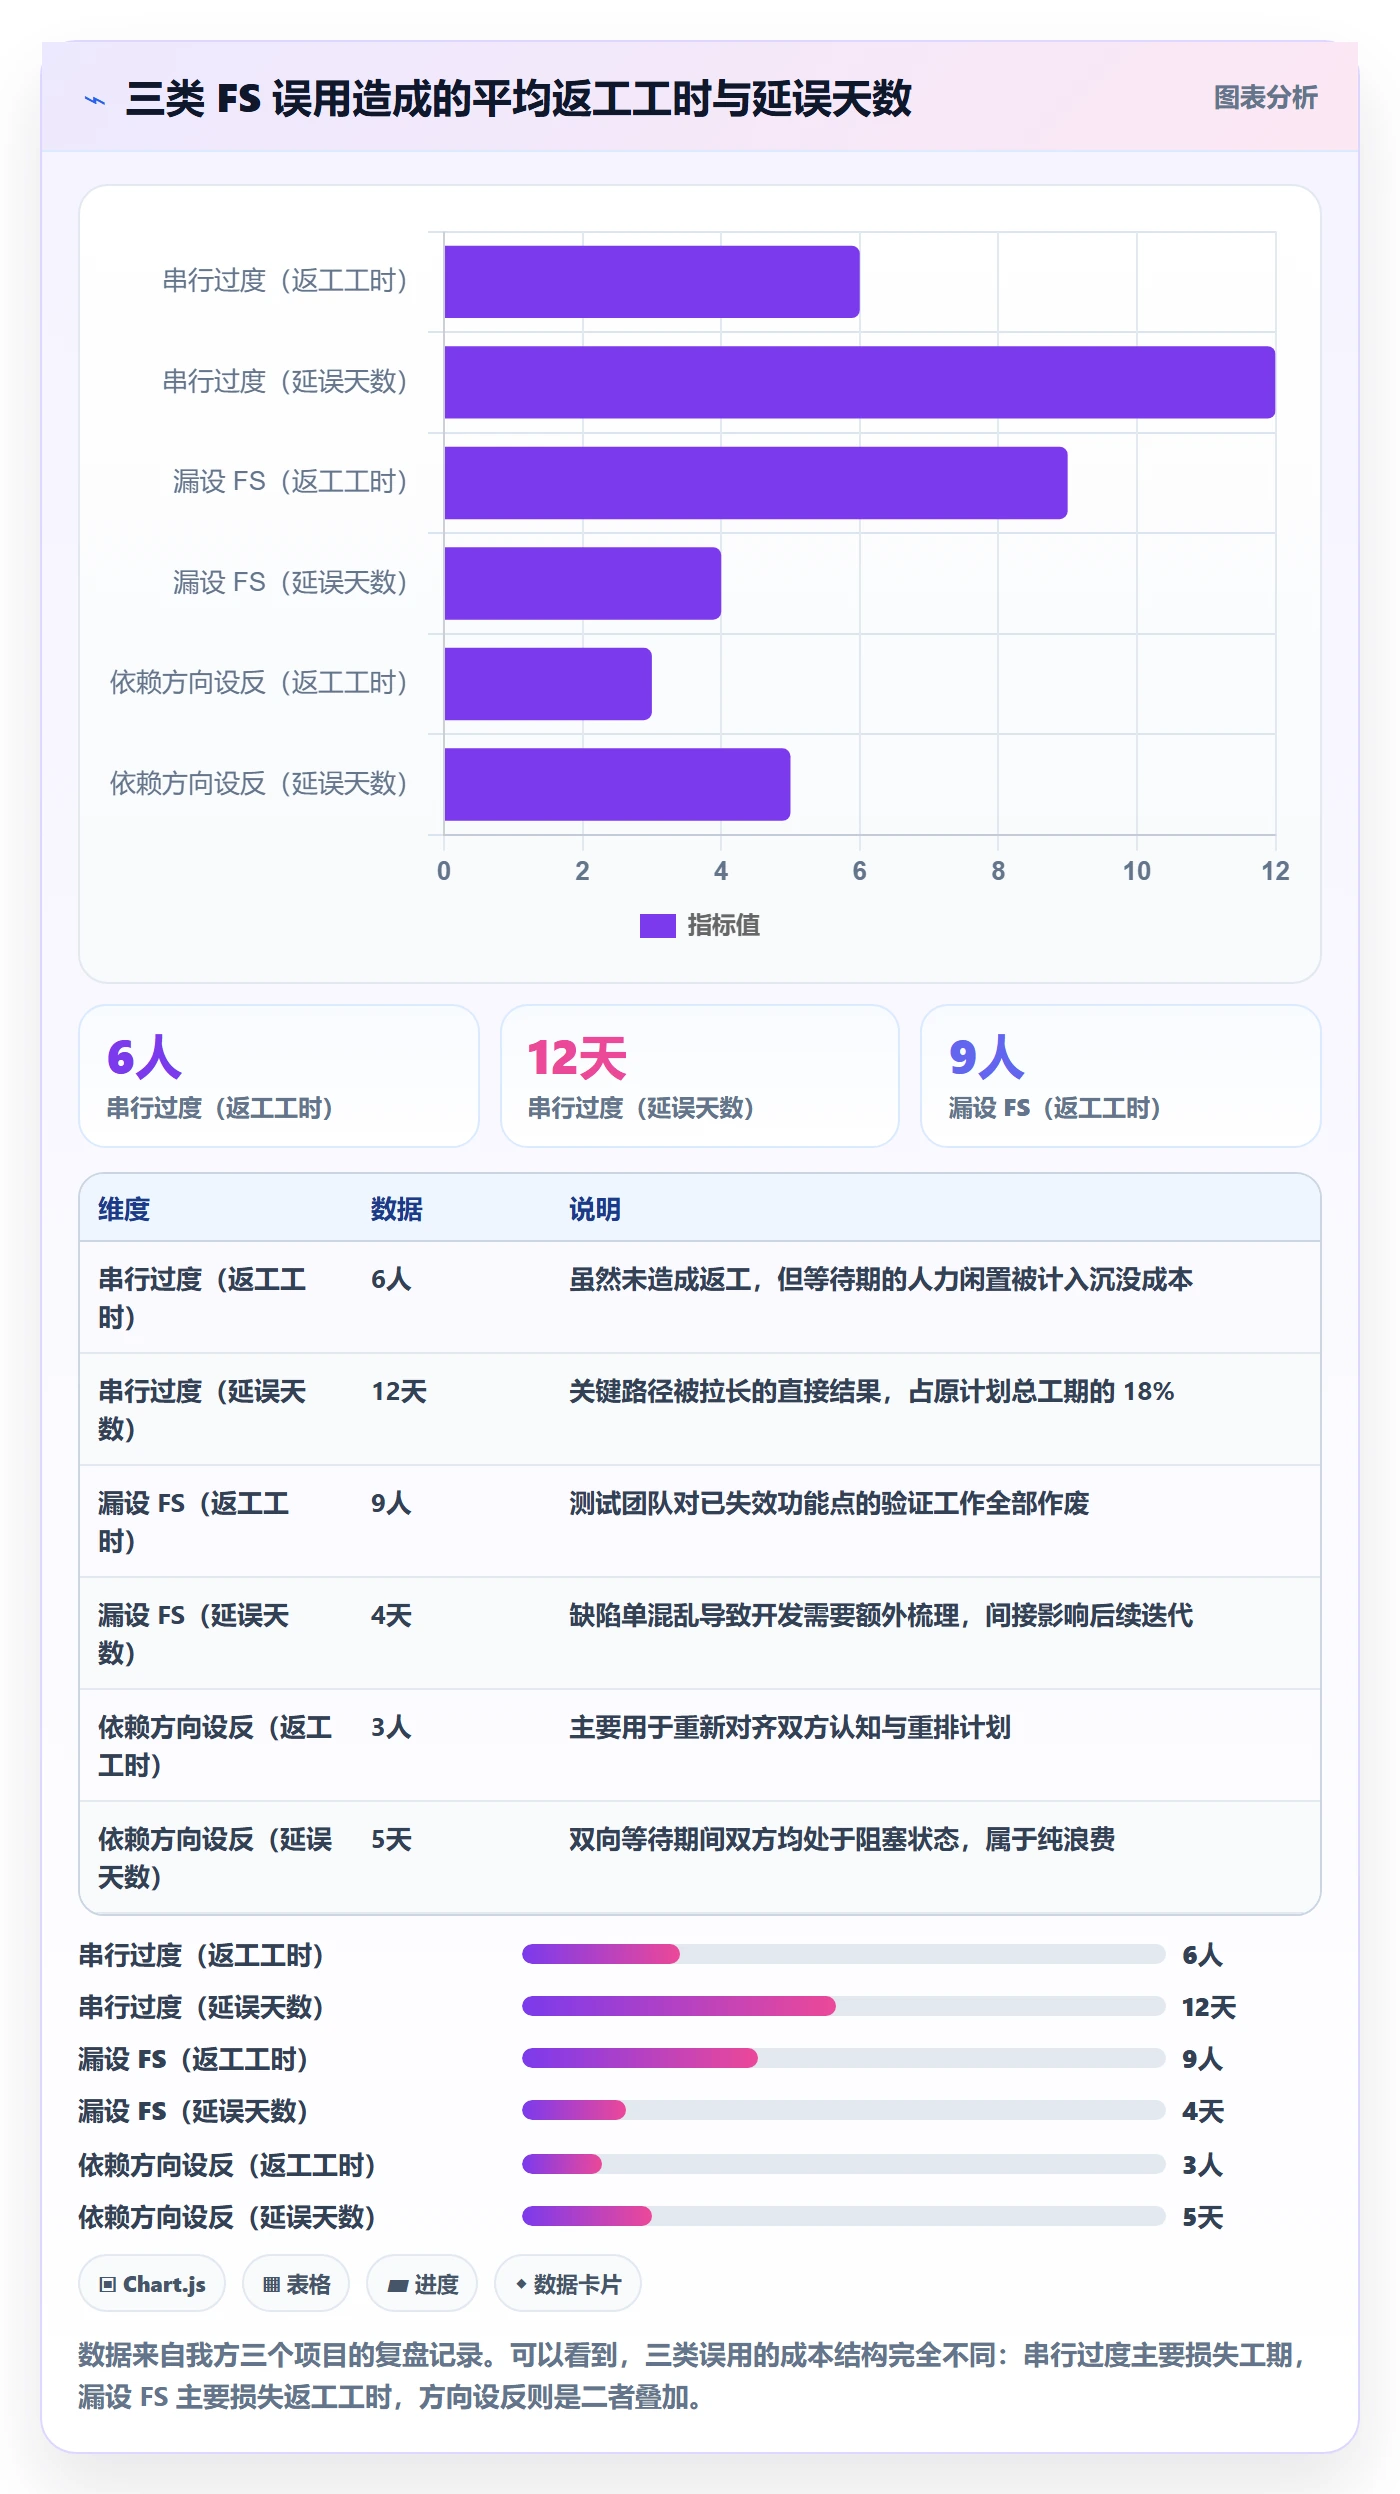Image resolution: width=1400 pixels, height=2494 pixels.
Task: Click the 3人 cell in the table
Action: click(x=391, y=1728)
